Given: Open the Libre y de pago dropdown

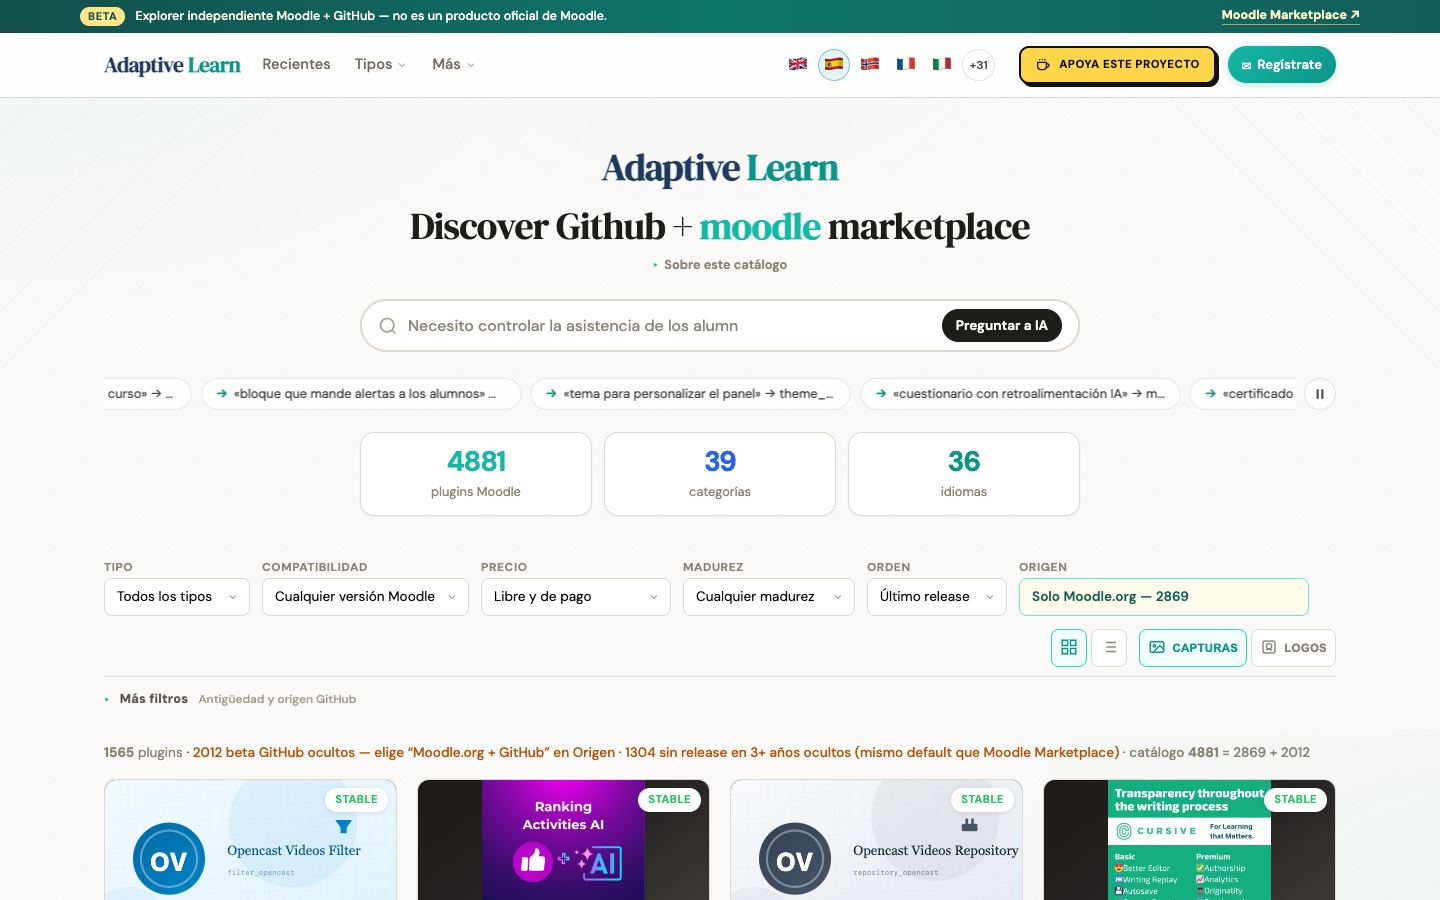Looking at the screenshot, I should 576,597.
